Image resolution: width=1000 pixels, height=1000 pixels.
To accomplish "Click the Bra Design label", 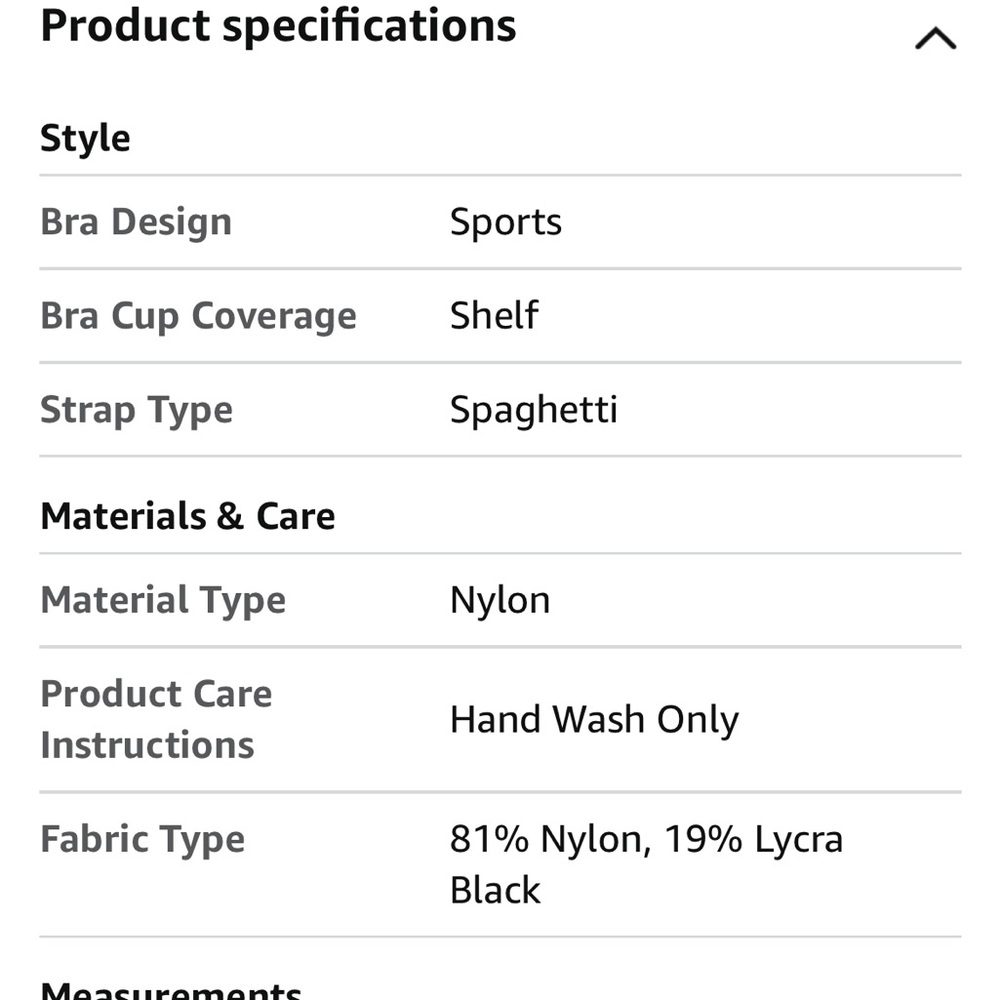I will coord(136,222).
